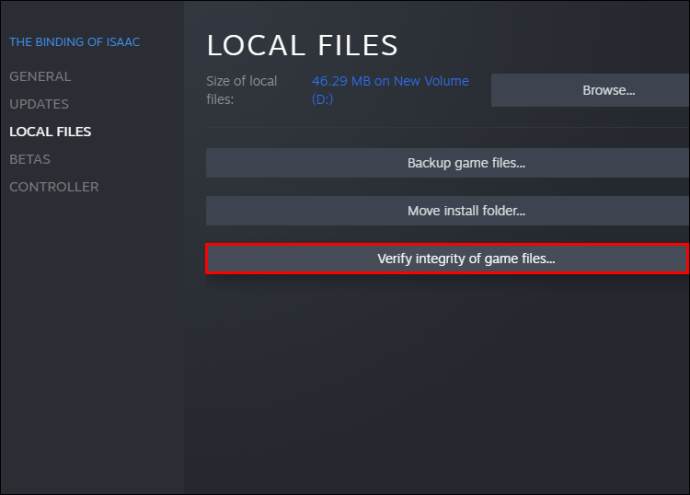Click the red outline around Verify integrity
Viewport: 690px width, 495px height.
[447, 244]
